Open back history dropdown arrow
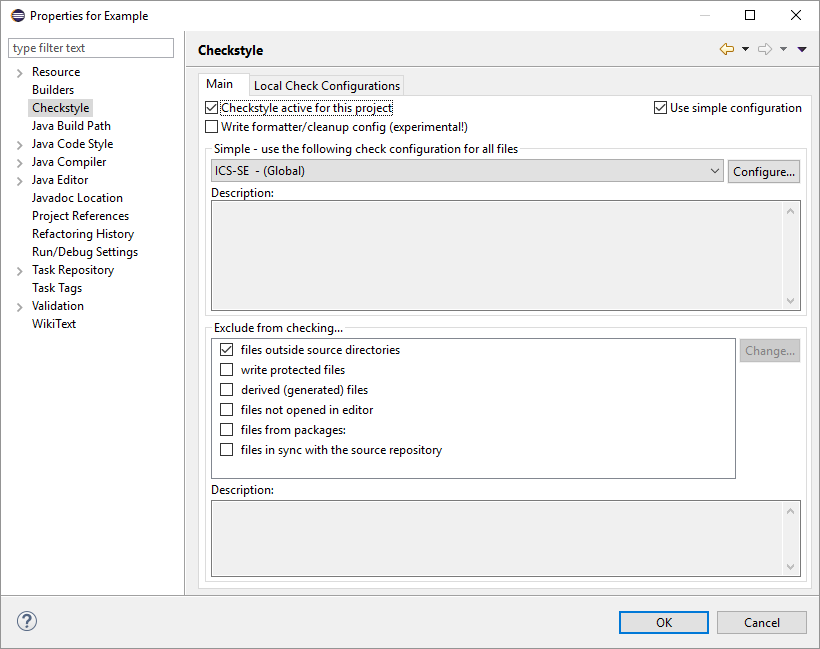The height and width of the screenshot is (649, 820). click(x=745, y=49)
